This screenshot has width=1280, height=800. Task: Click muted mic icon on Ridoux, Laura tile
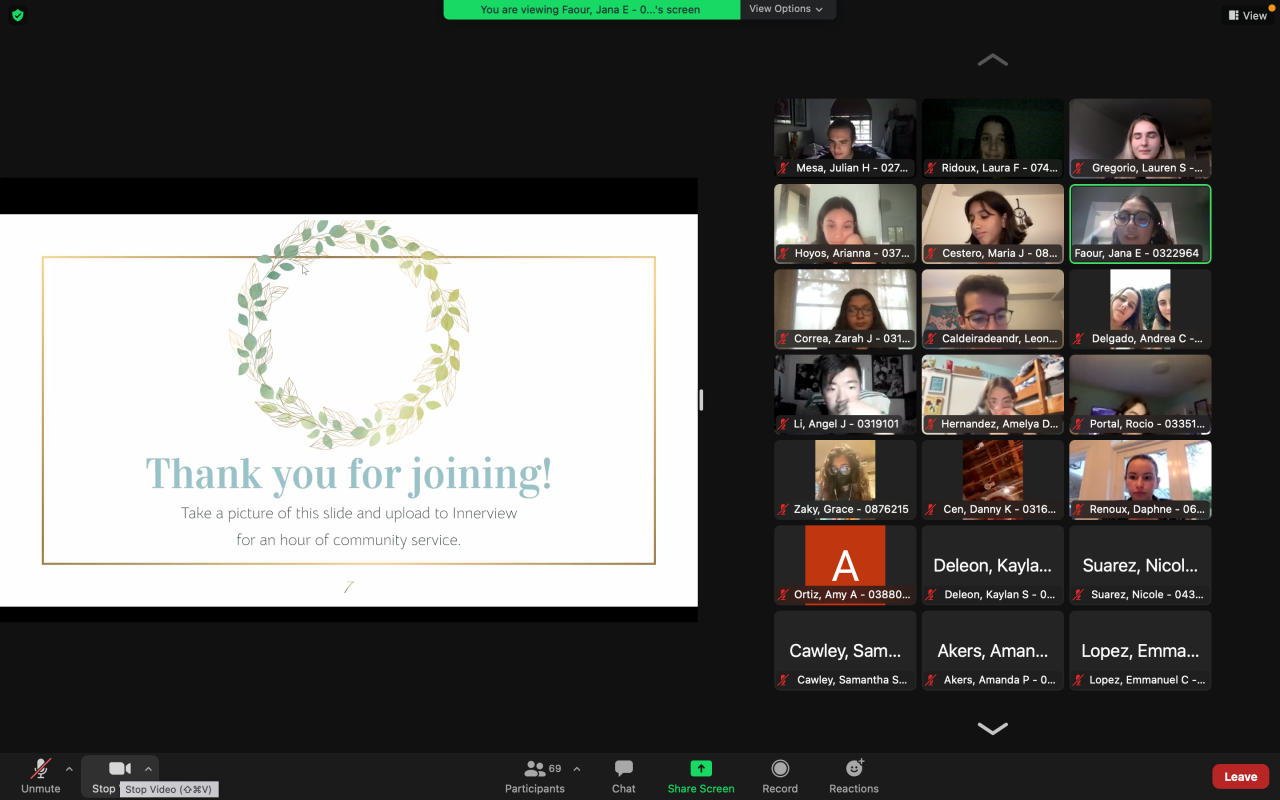[x=932, y=168]
